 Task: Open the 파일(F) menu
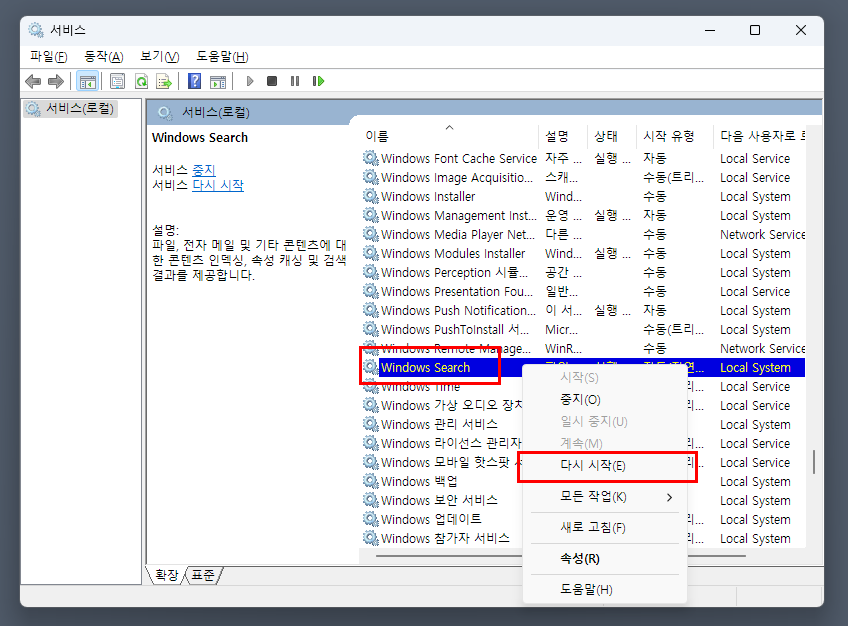coord(49,56)
